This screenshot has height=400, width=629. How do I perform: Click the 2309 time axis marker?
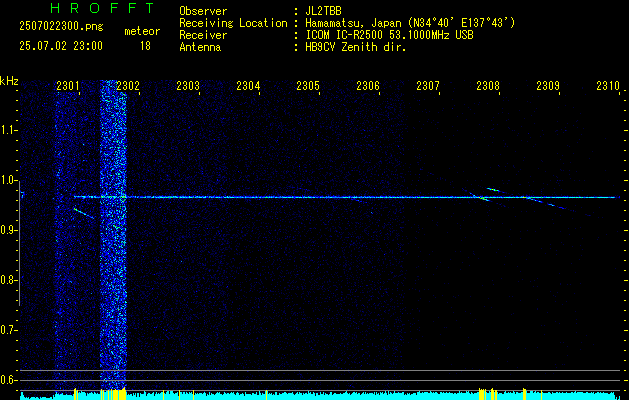click(x=548, y=85)
